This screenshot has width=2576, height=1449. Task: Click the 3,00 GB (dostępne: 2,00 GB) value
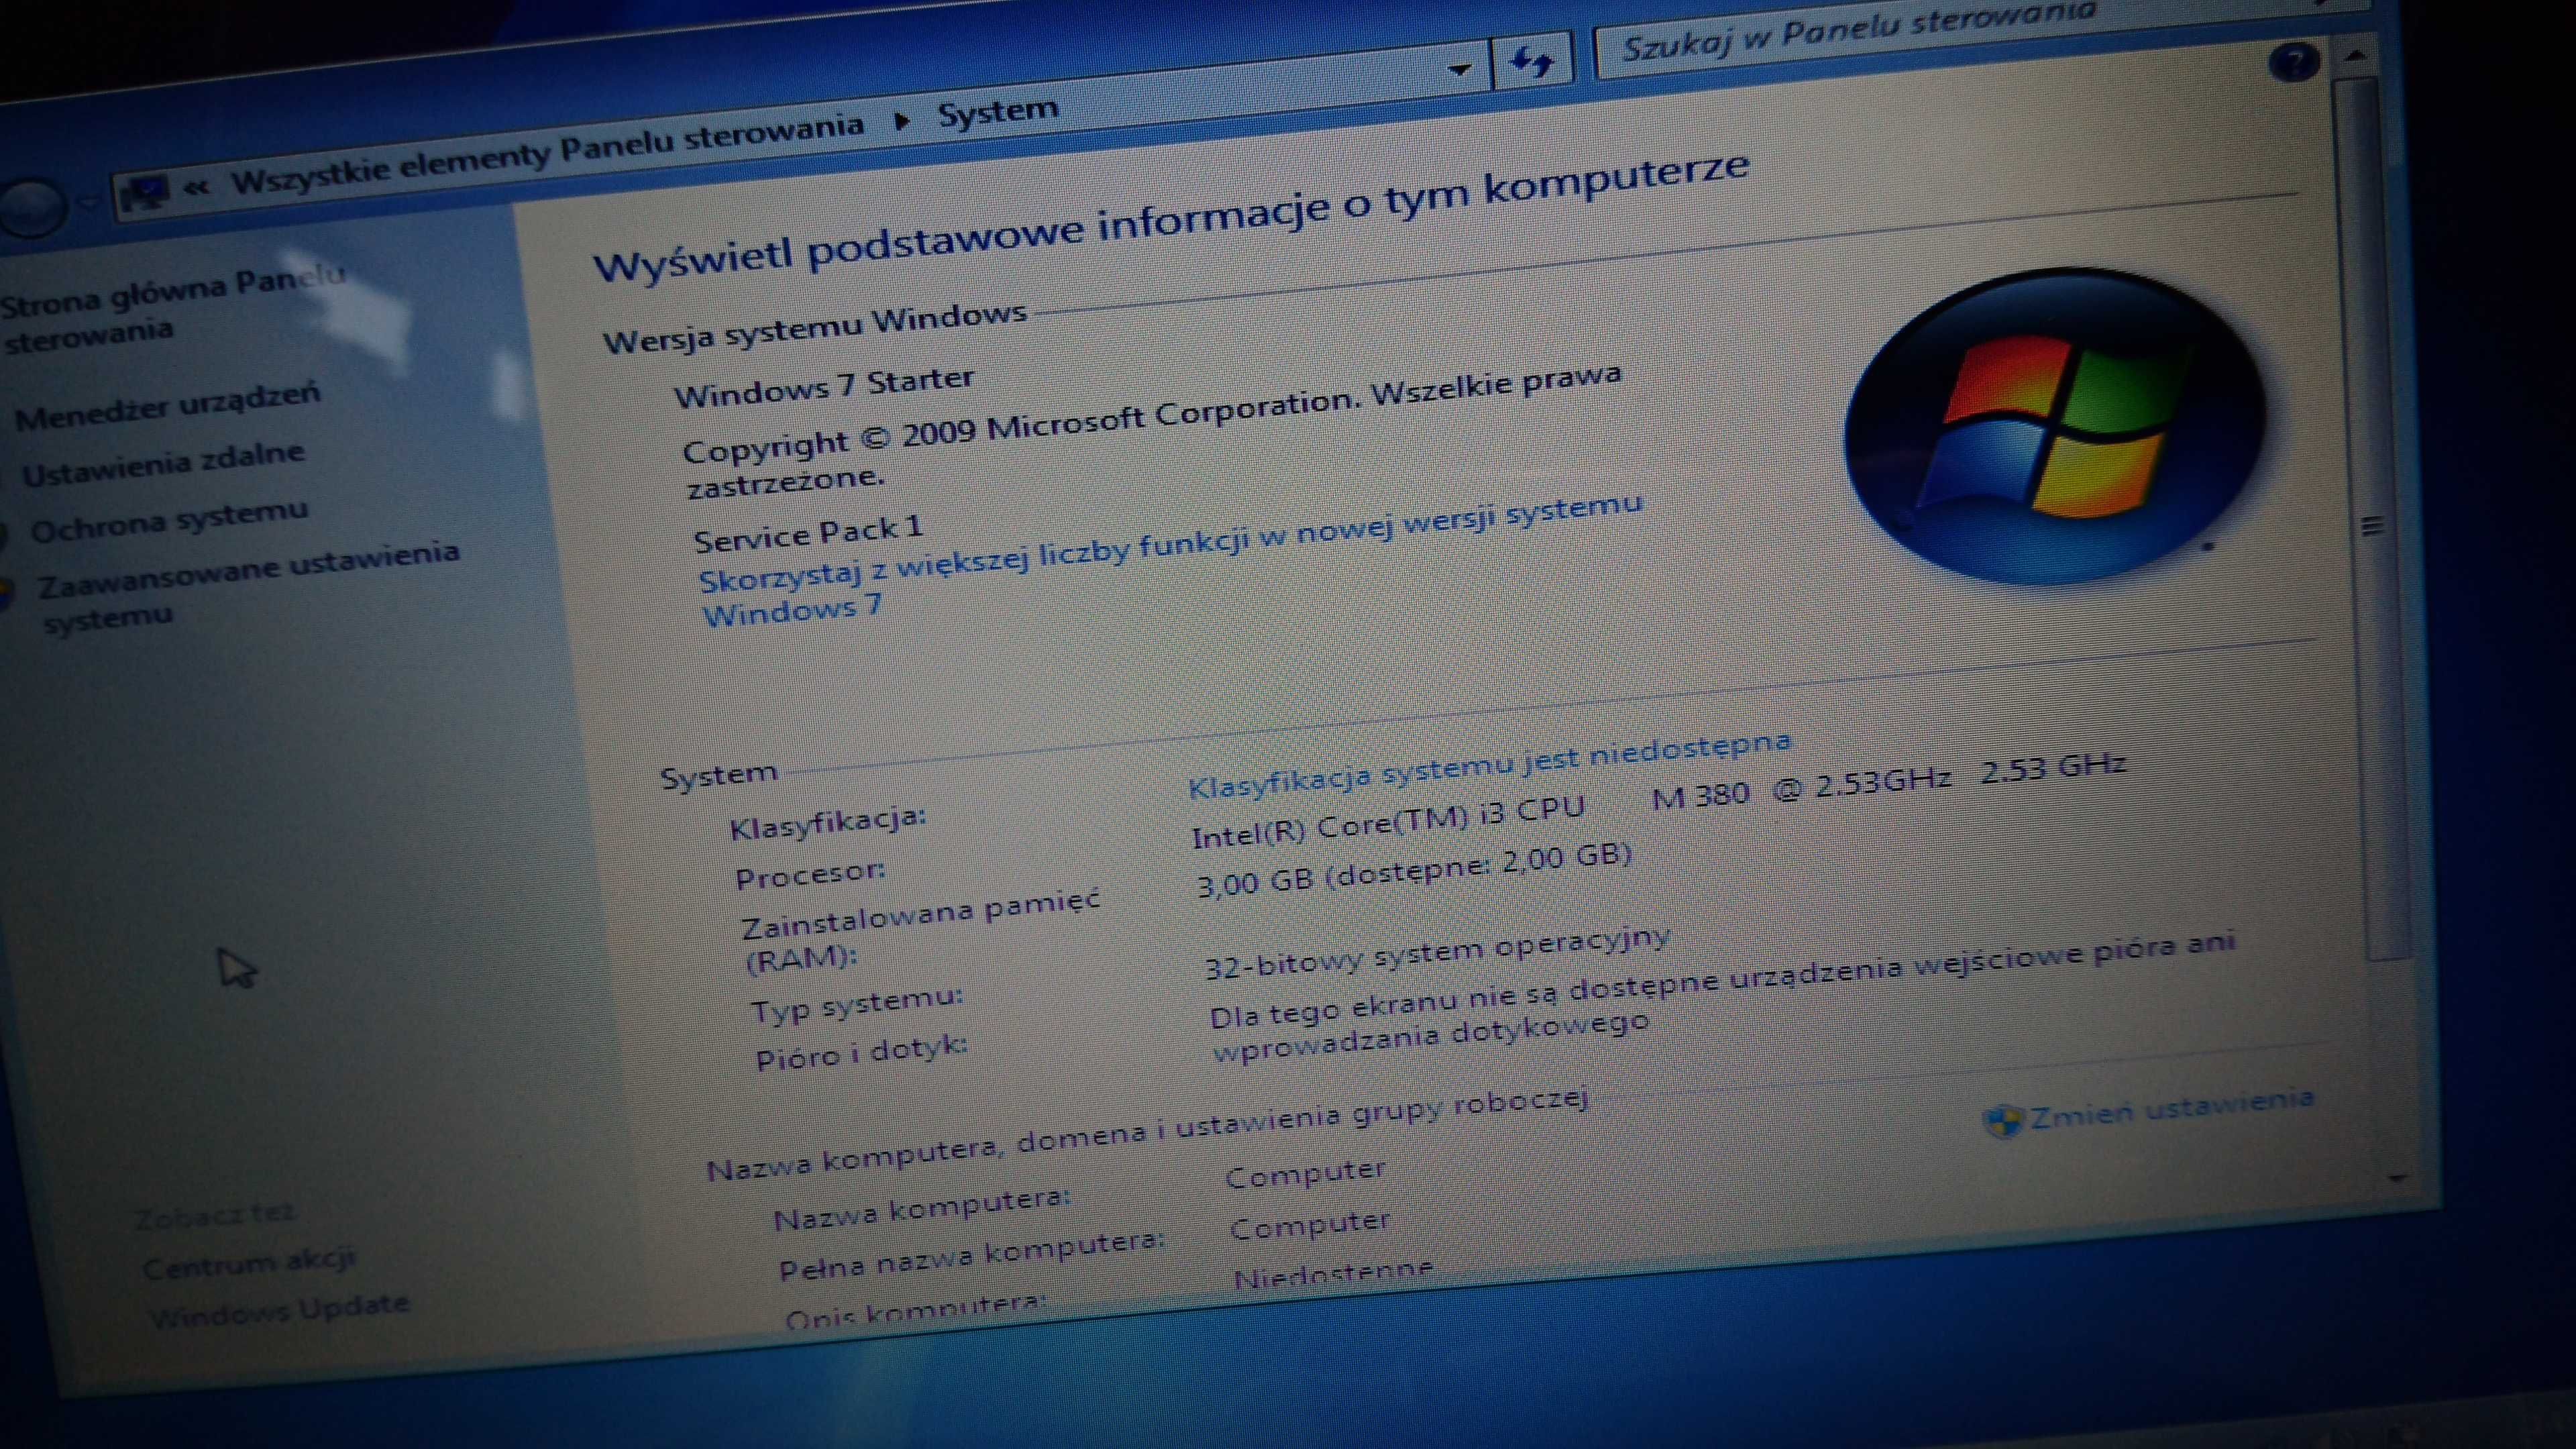(x=1414, y=870)
